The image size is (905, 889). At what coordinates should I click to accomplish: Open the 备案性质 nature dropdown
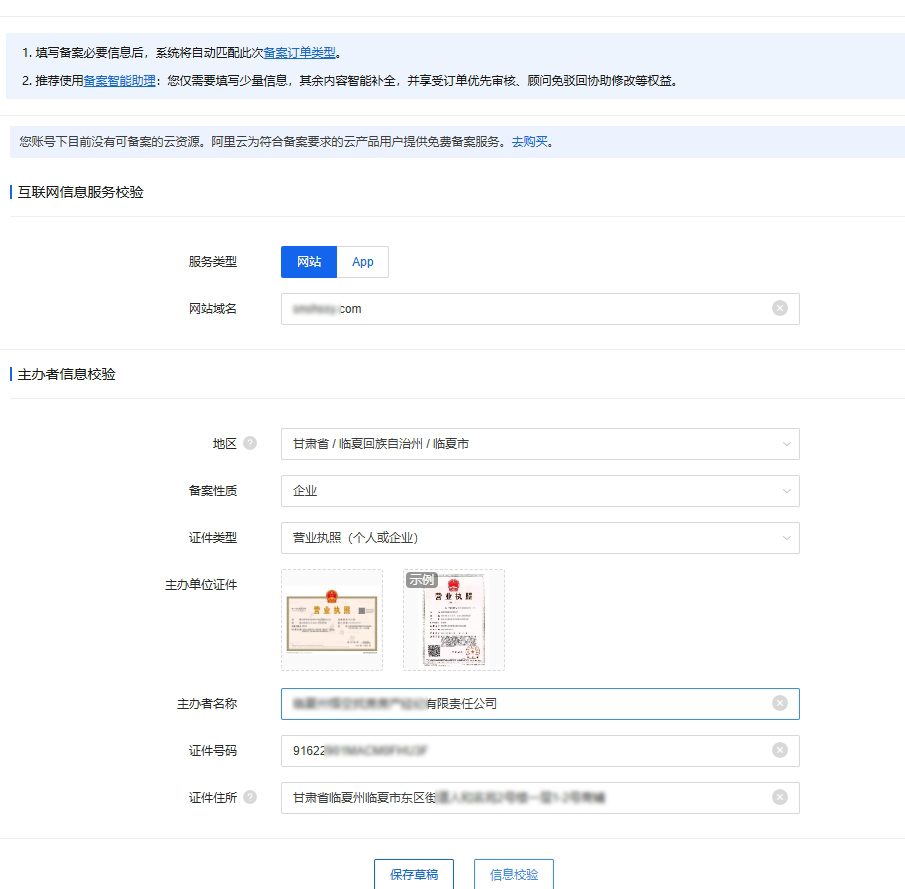540,491
